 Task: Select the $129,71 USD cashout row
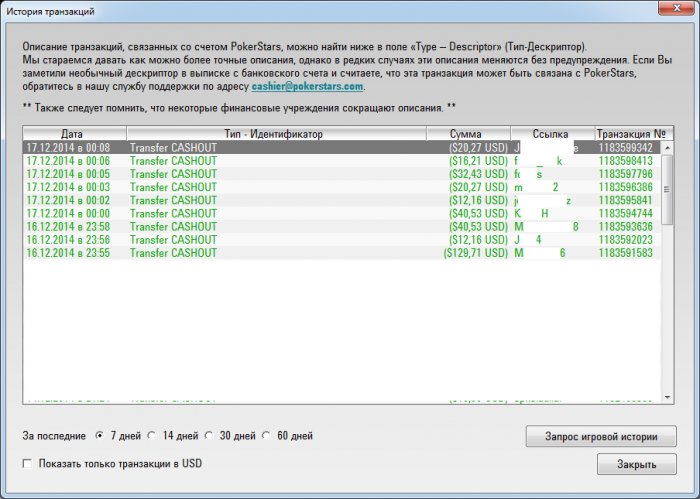point(300,253)
